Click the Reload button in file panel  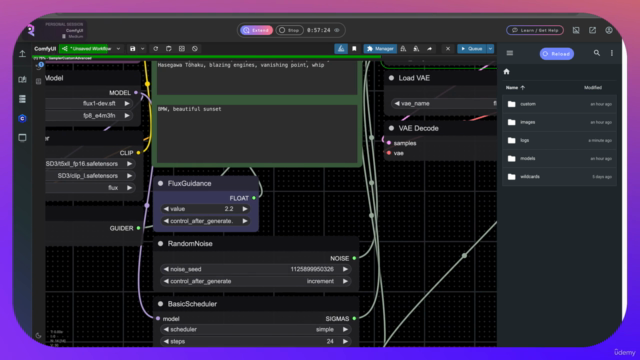click(x=557, y=53)
